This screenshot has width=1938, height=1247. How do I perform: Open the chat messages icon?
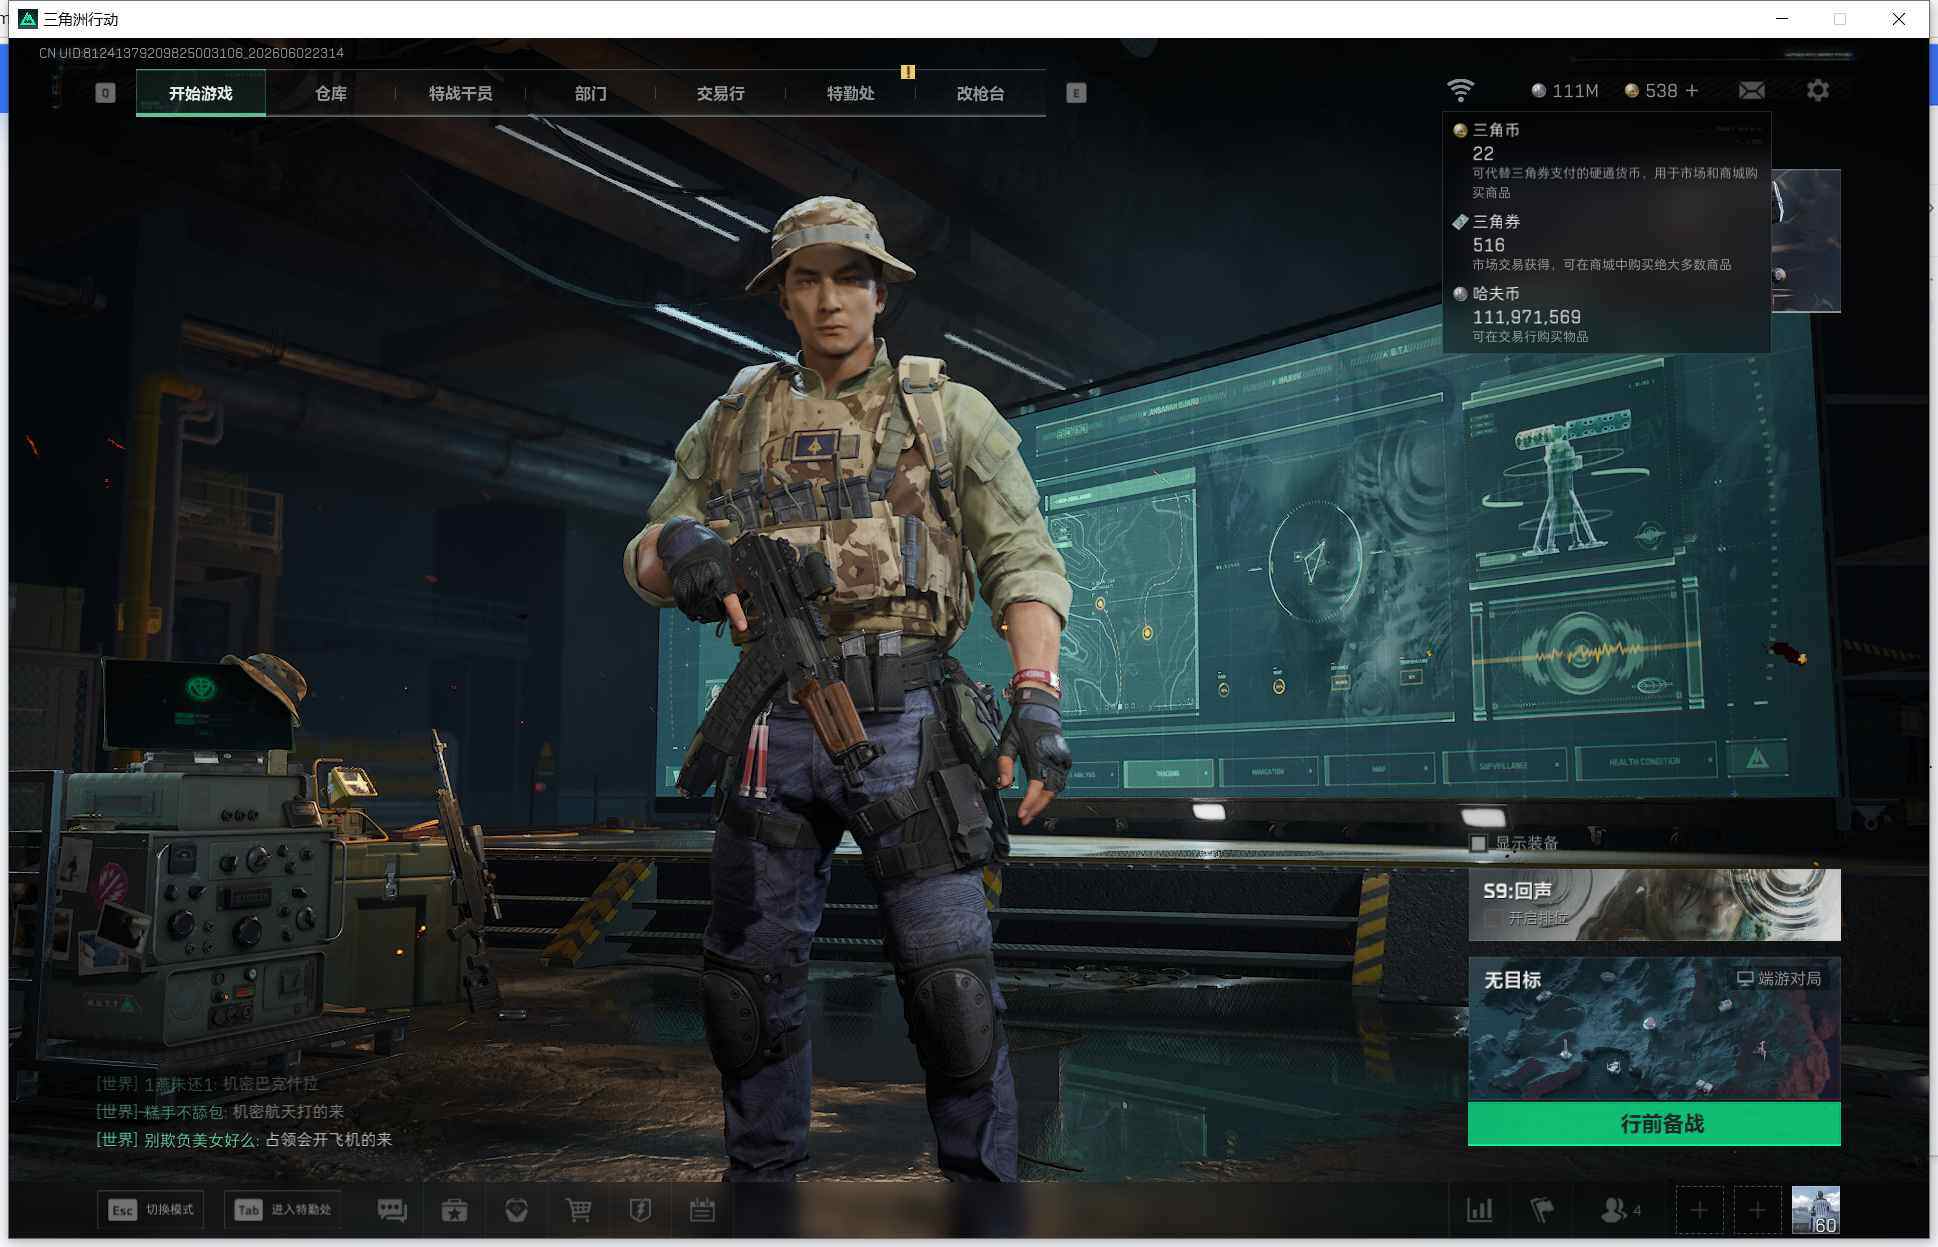pos(392,1210)
